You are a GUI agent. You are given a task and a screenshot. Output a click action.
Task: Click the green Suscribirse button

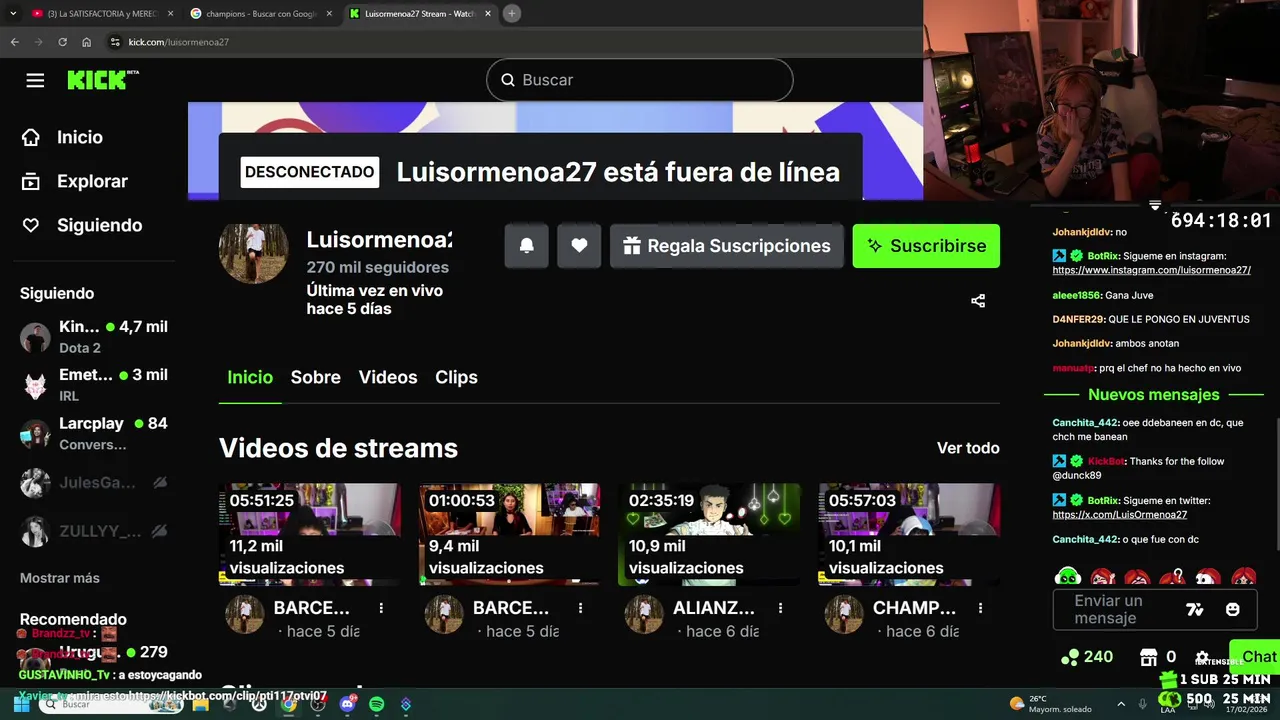[x=926, y=246]
